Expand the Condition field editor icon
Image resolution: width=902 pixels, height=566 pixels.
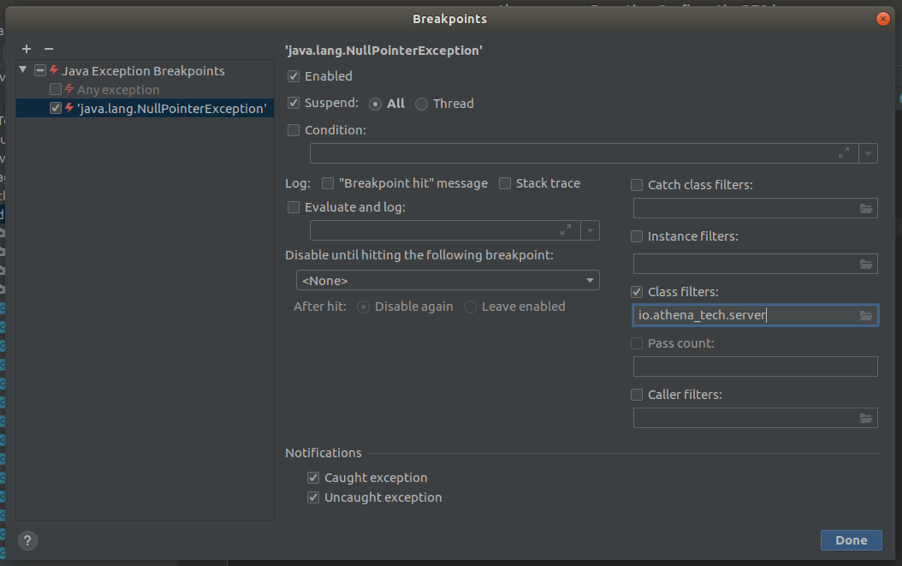point(844,153)
